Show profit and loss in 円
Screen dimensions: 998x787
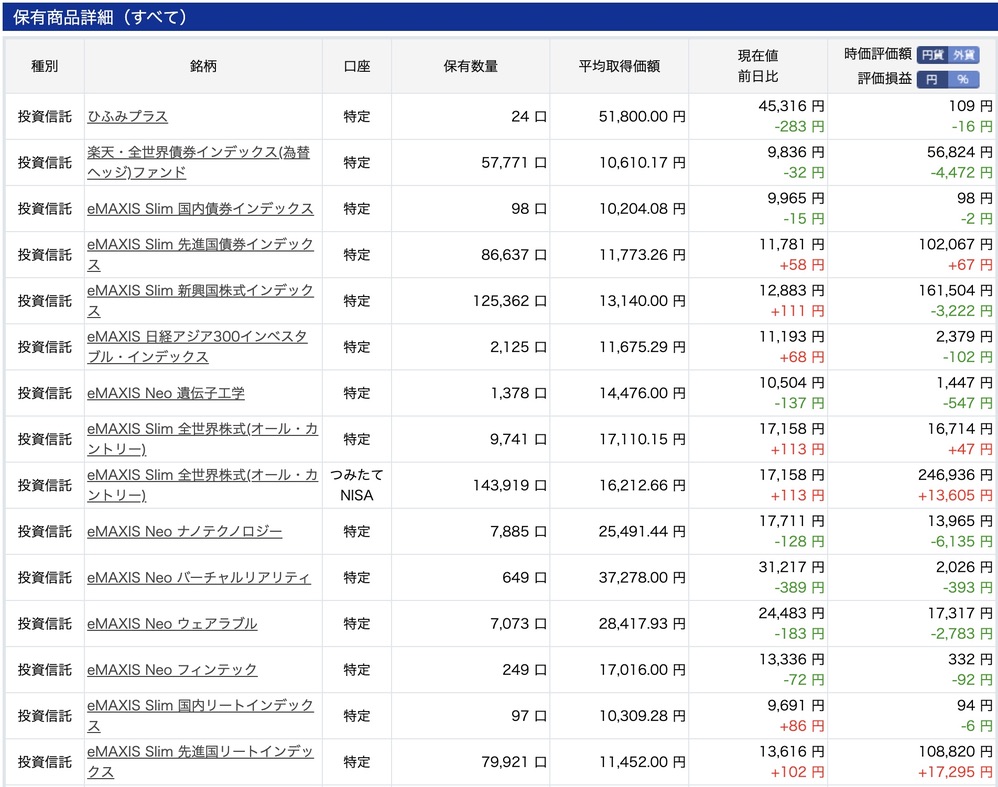pyautogui.click(x=932, y=79)
